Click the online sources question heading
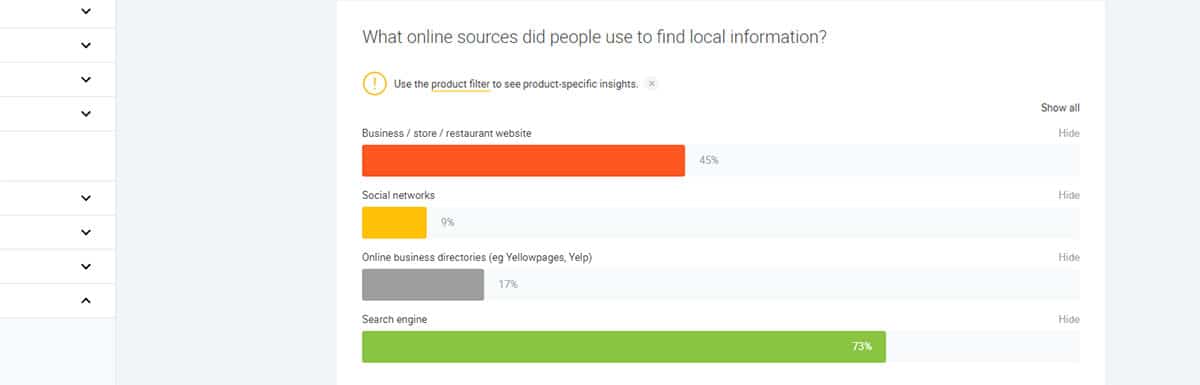Image resolution: width=1200 pixels, height=385 pixels. (x=595, y=38)
